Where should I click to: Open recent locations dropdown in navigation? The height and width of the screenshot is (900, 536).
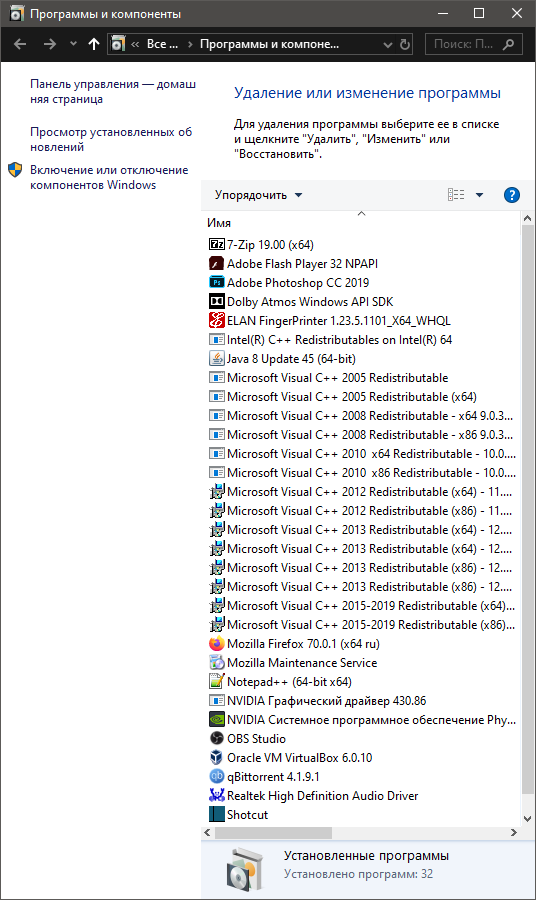tap(73, 44)
